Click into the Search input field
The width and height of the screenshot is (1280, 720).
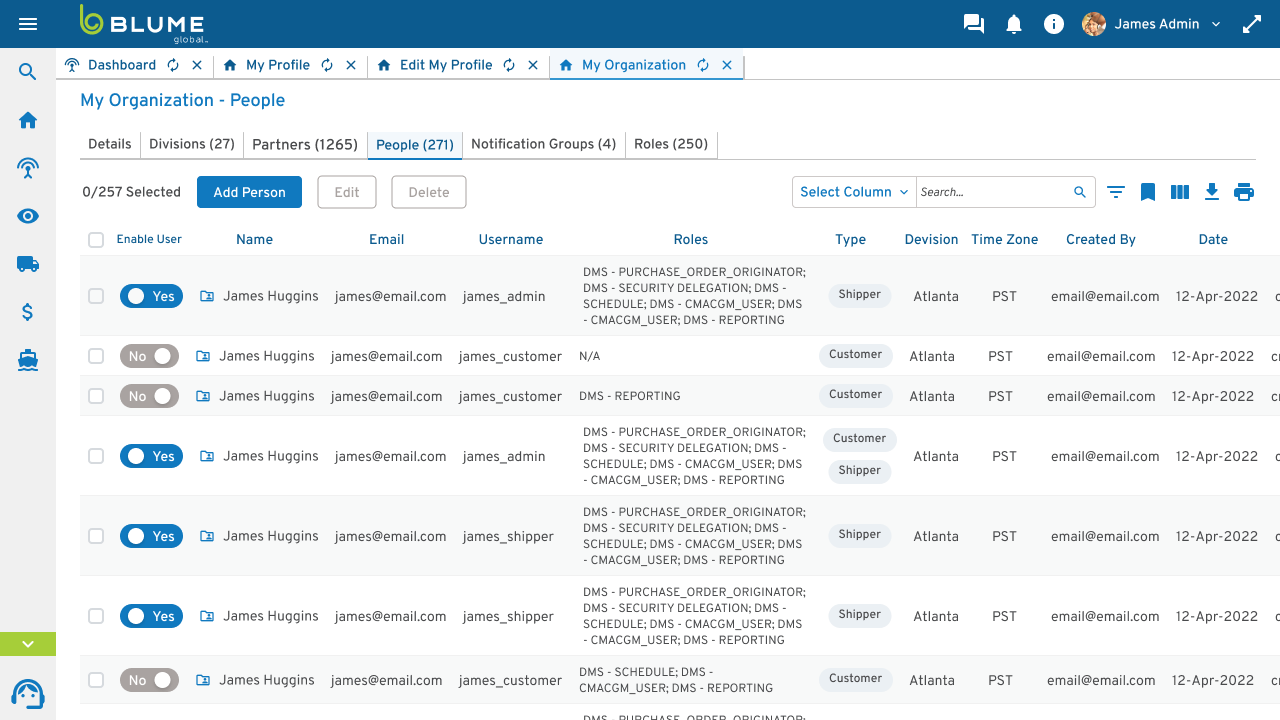click(994, 192)
